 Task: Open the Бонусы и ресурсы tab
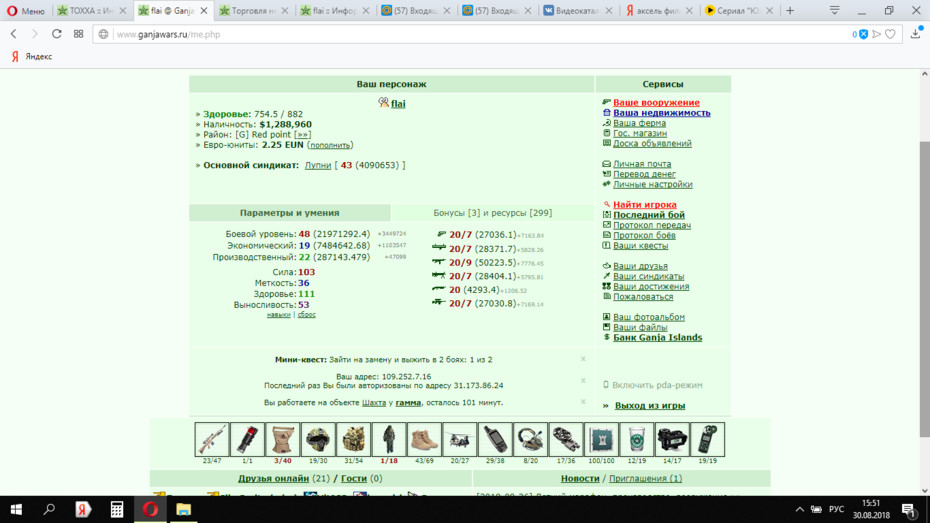(x=492, y=213)
